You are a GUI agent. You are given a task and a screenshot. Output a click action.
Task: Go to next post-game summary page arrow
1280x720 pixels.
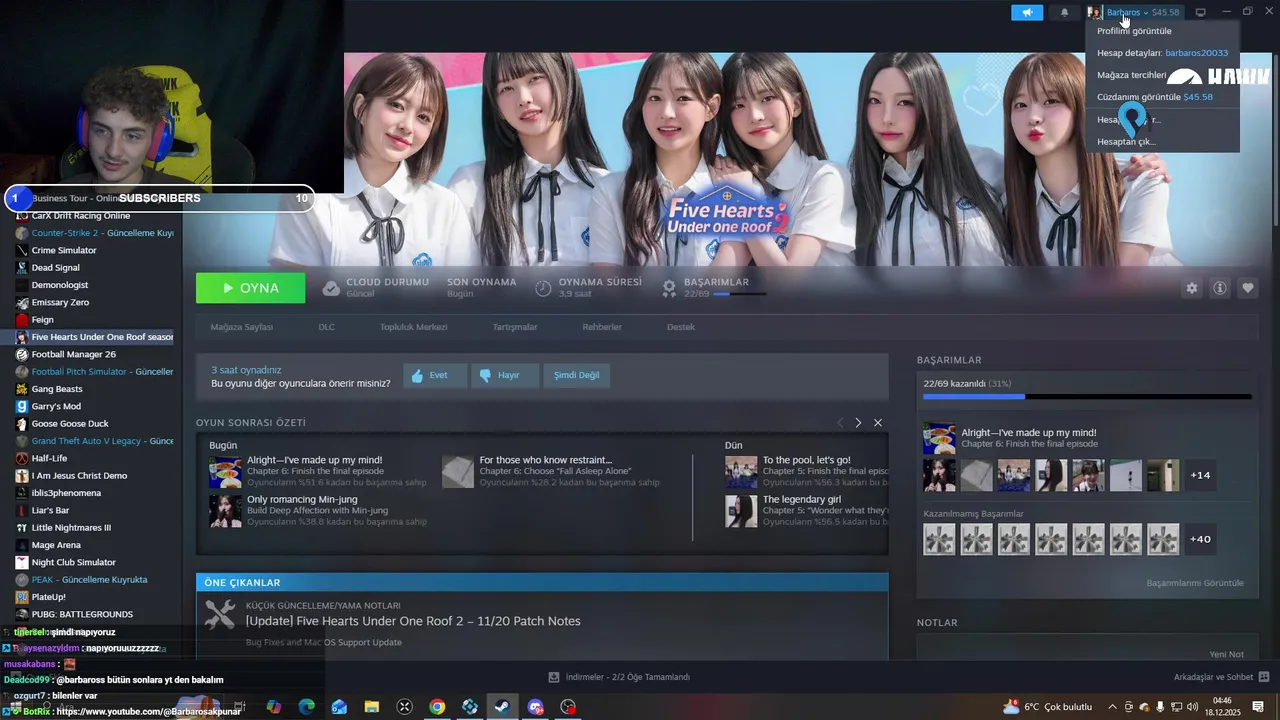click(x=858, y=423)
